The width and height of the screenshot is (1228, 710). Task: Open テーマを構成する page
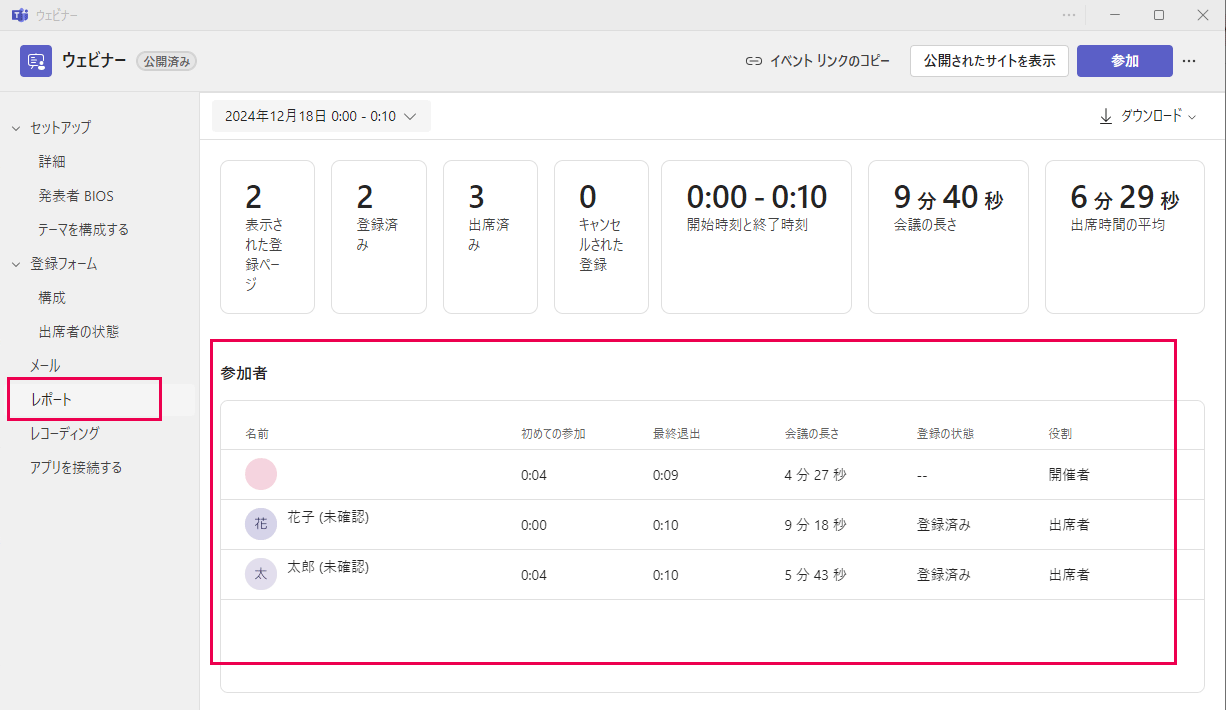(x=83, y=230)
